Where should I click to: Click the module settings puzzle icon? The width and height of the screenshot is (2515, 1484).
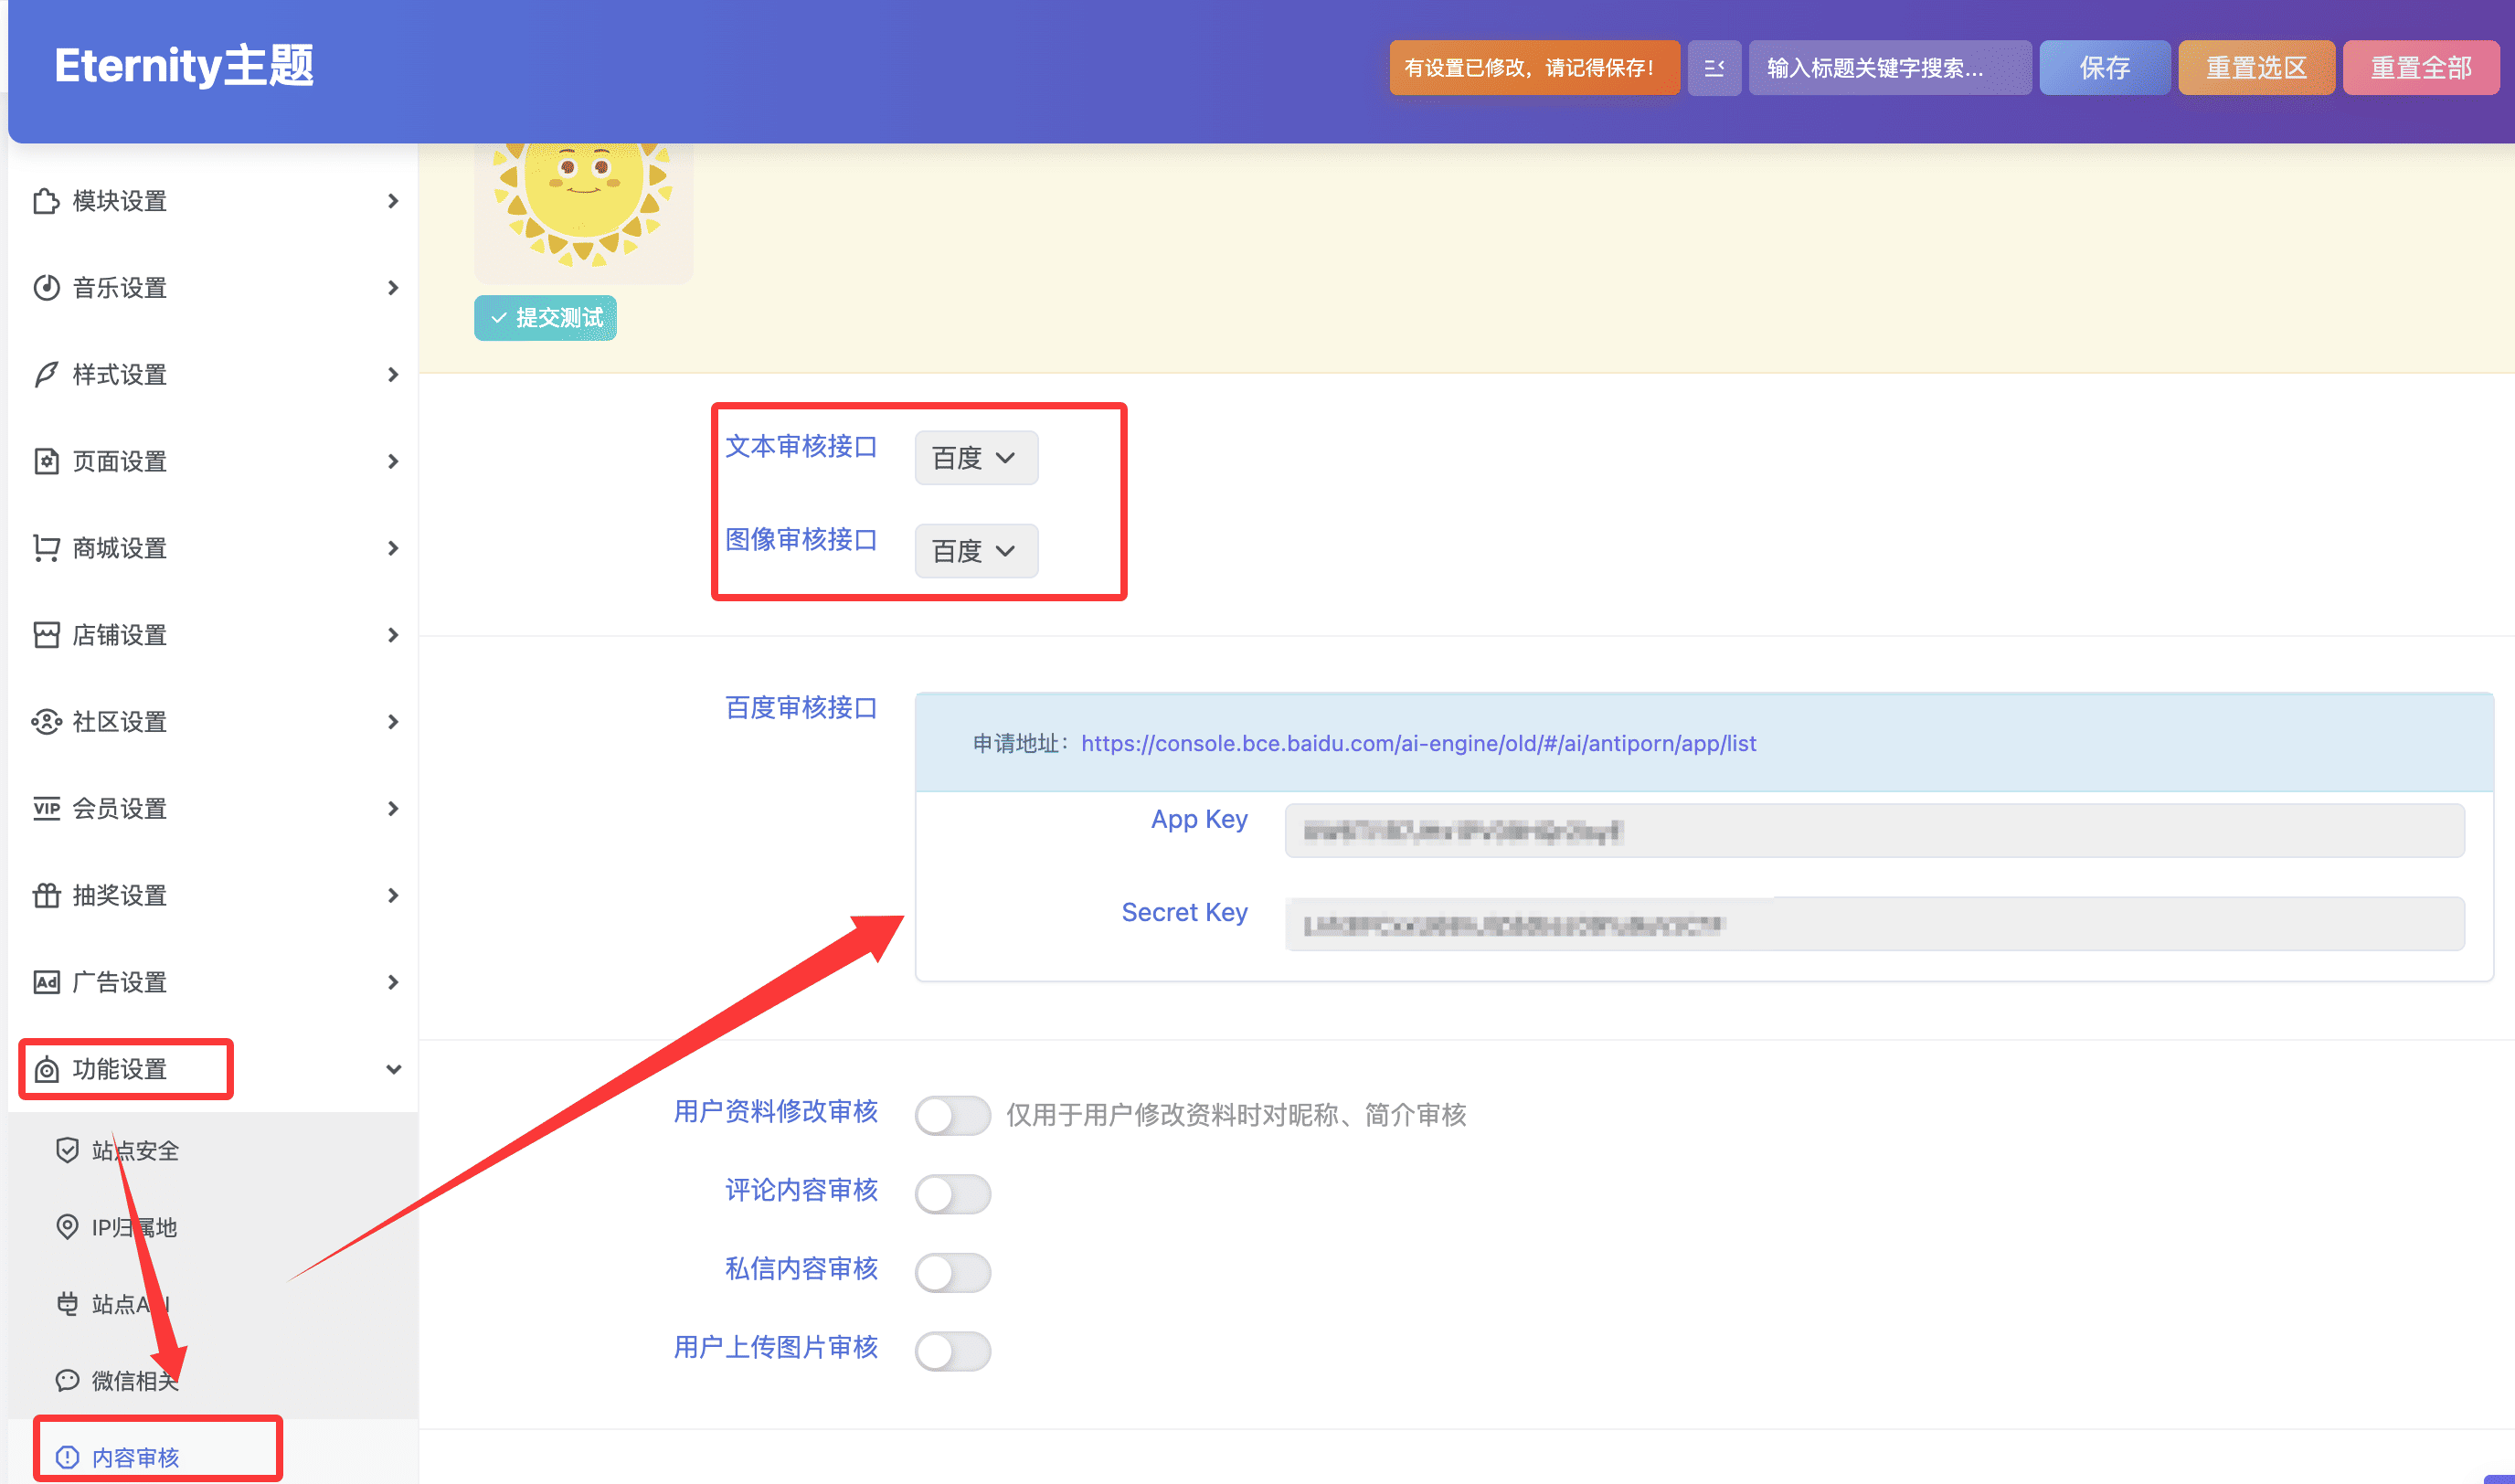point(46,201)
